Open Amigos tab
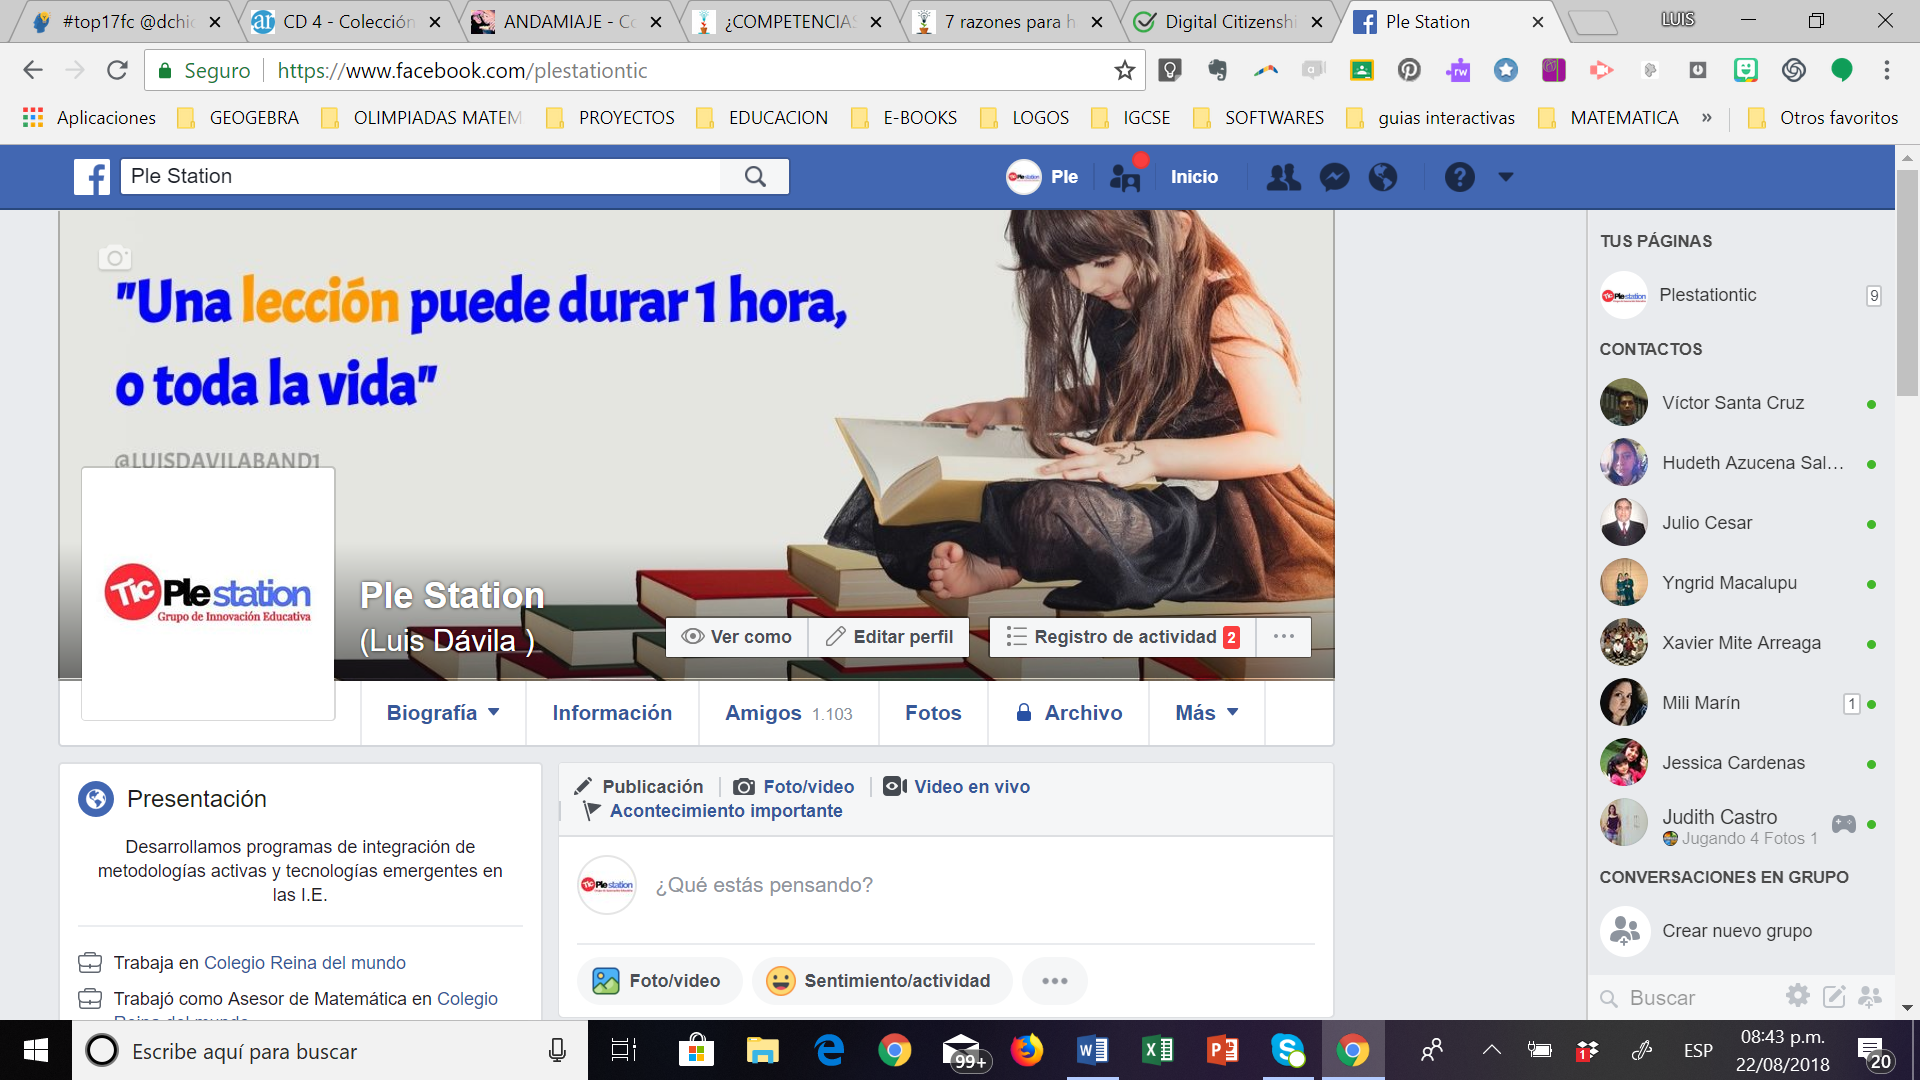This screenshot has width=1920, height=1080. click(789, 713)
